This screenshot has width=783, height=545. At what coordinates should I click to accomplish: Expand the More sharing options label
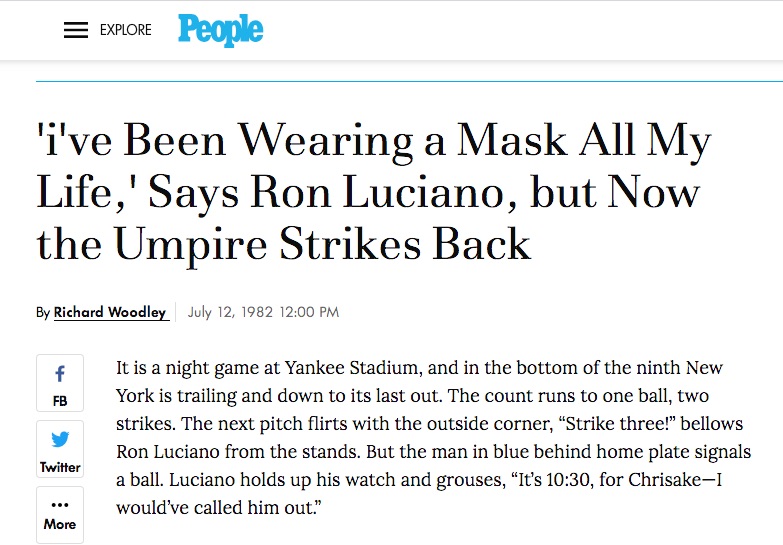60,523
